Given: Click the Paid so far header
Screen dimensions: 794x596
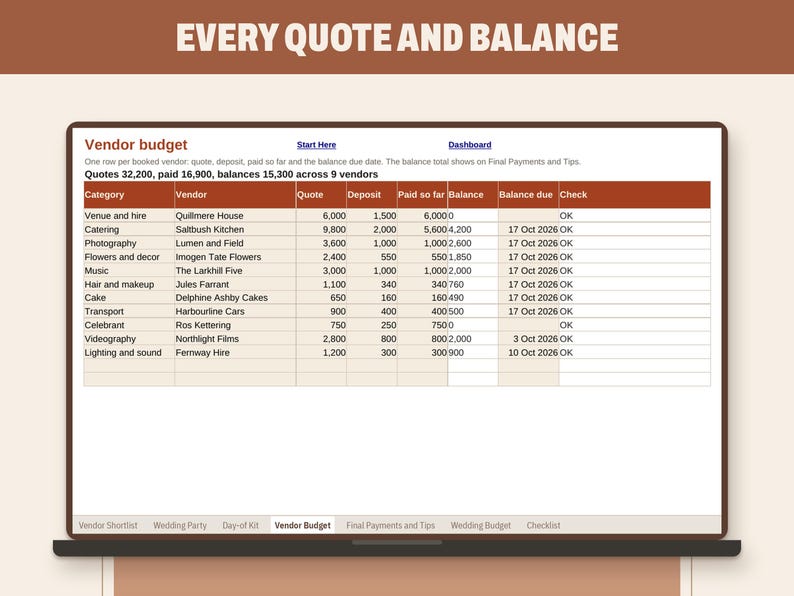Looking at the screenshot, I should 422,195.
